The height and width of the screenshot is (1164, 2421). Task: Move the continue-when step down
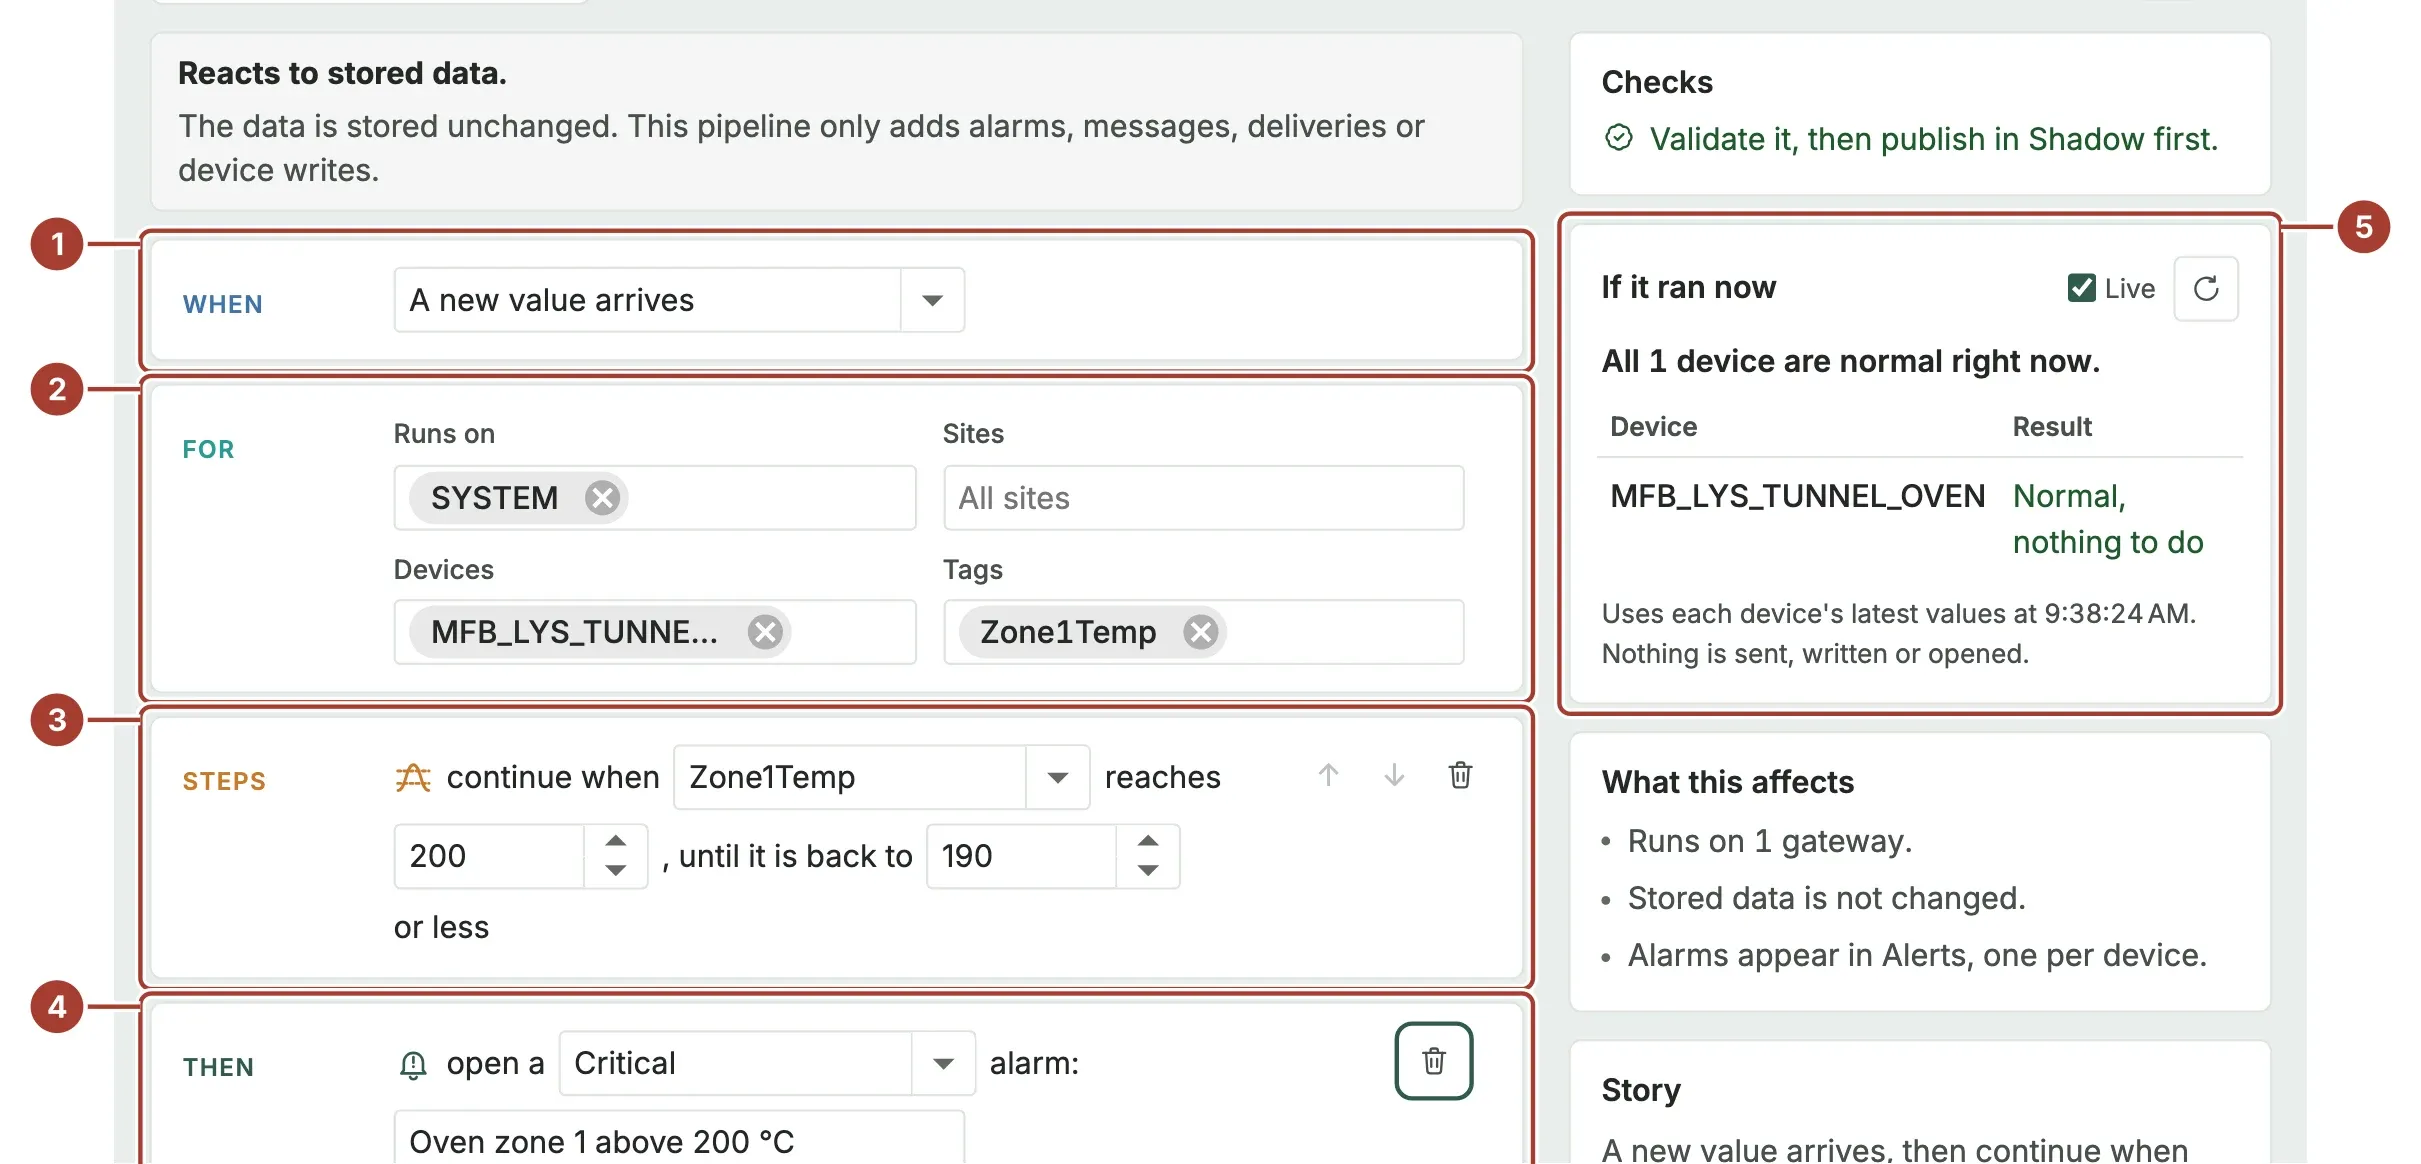(x=1394, y=775)
